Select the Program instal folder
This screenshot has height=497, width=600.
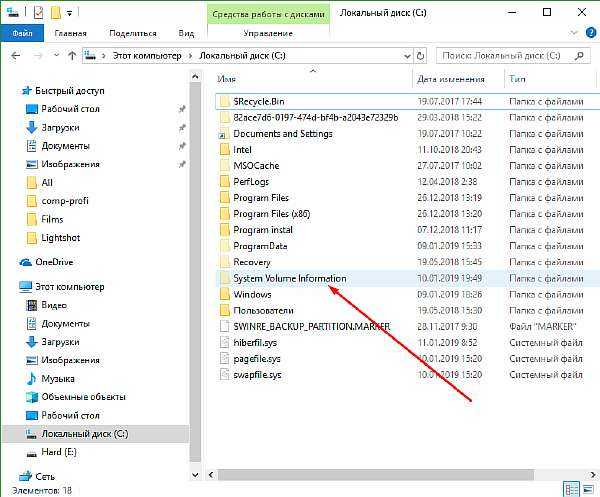[x=263, y=230]
